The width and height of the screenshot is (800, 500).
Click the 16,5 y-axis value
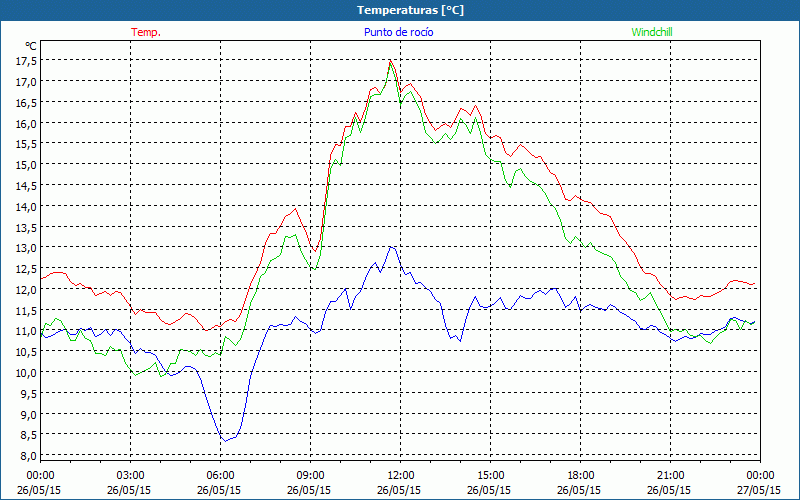[x=27, y=103]
